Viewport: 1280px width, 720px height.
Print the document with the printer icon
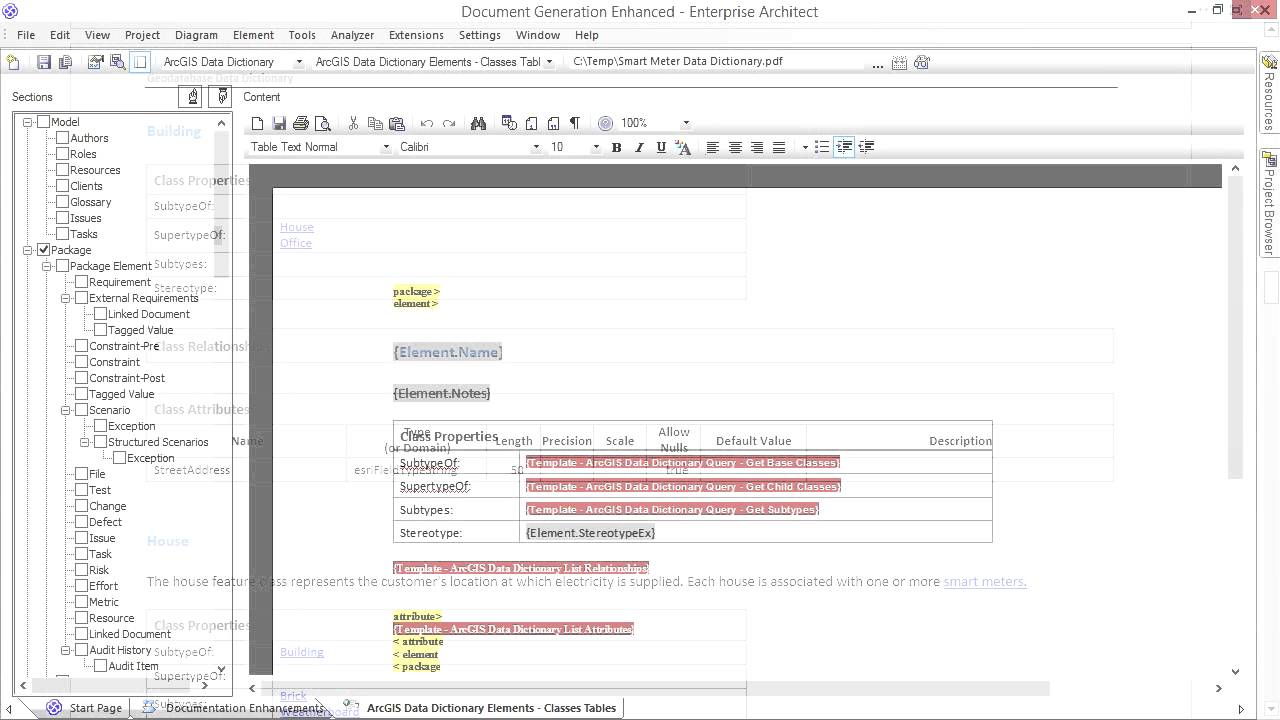click(301, 123)
